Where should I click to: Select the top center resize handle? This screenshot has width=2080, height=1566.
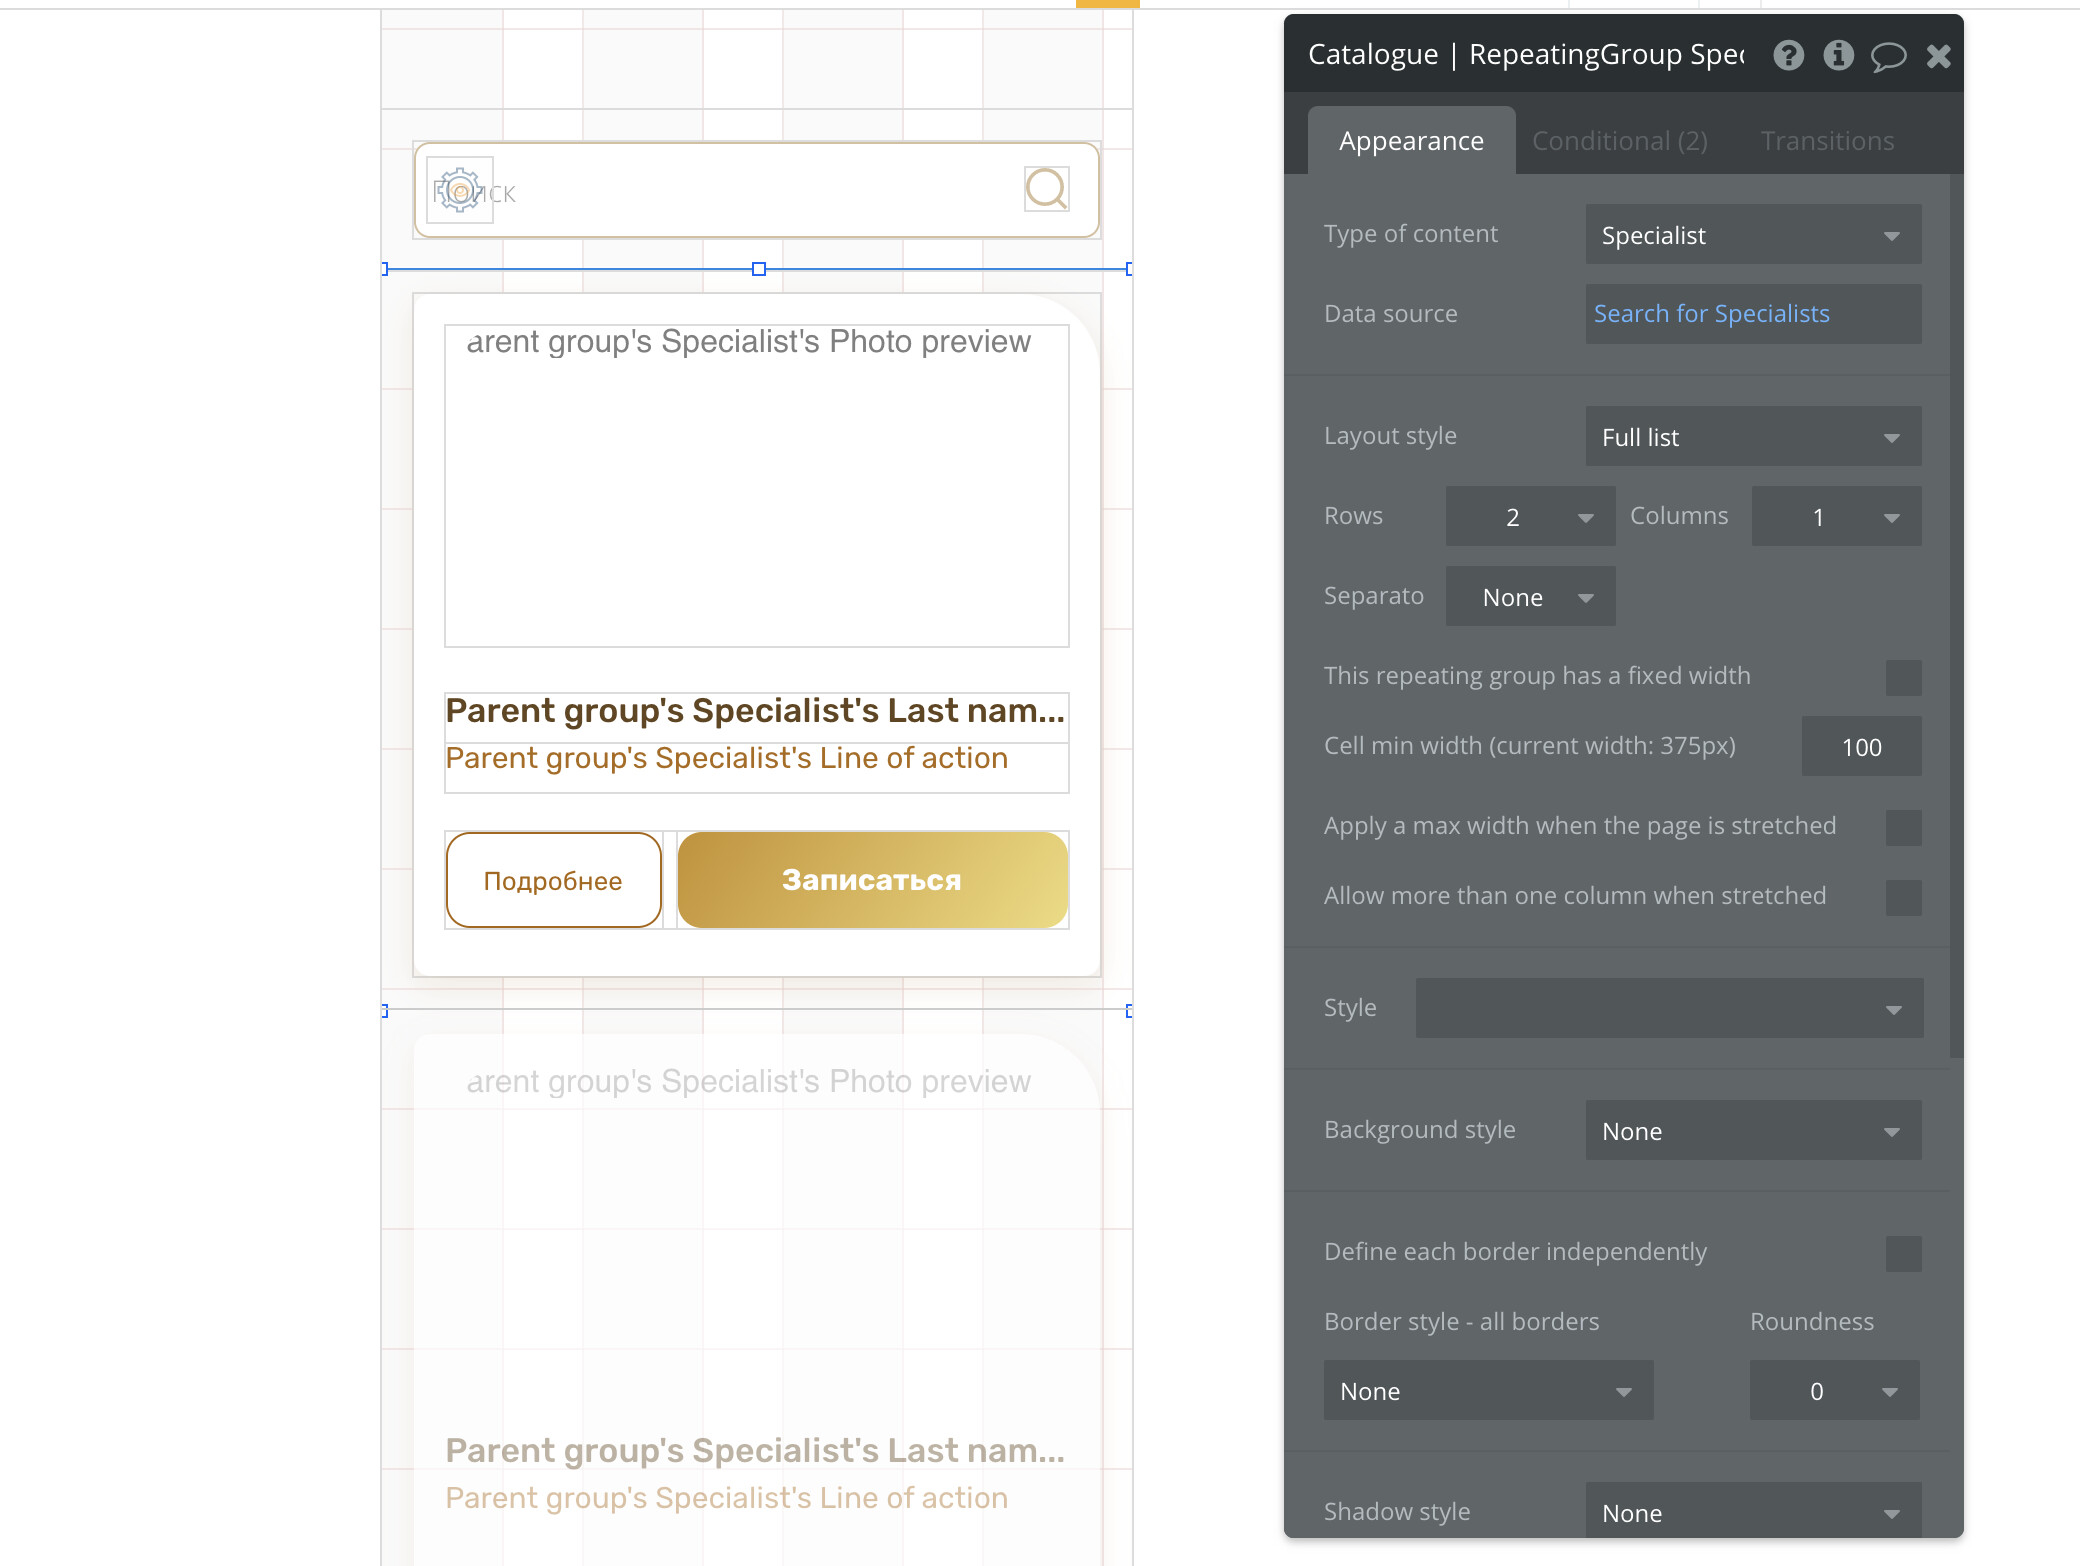(759, 269)
